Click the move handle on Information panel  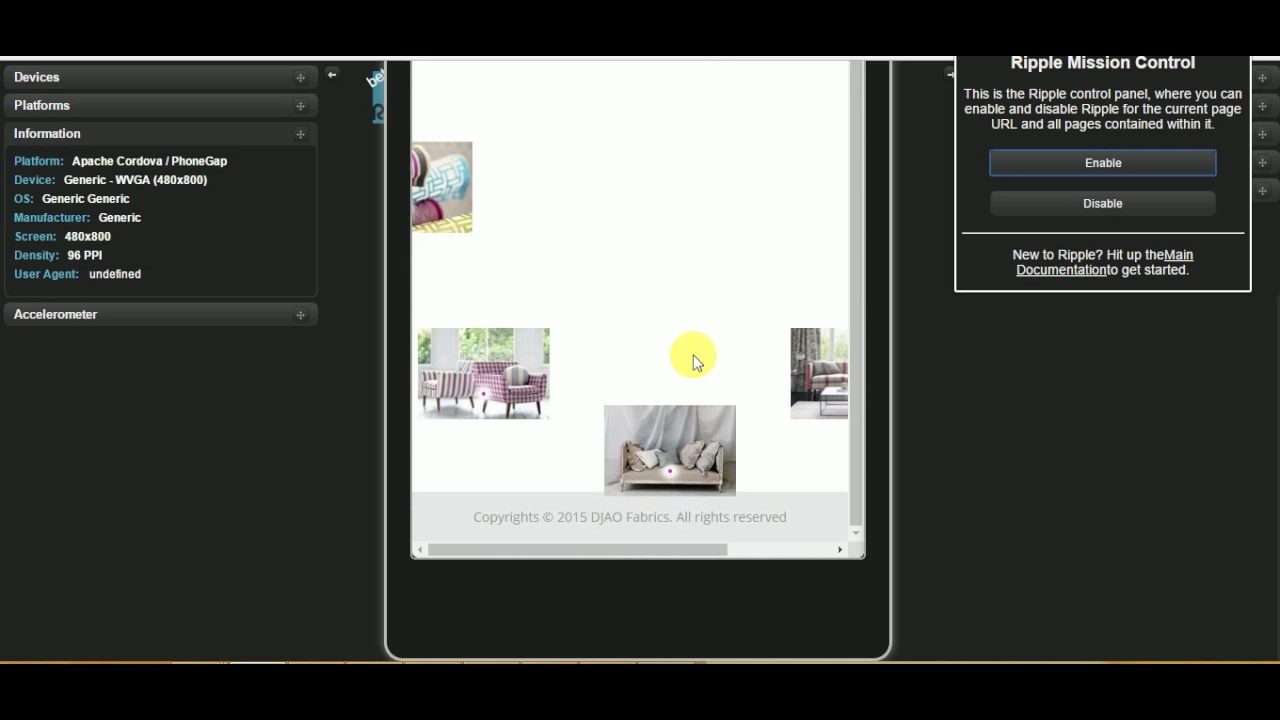[x=300, y=134]
